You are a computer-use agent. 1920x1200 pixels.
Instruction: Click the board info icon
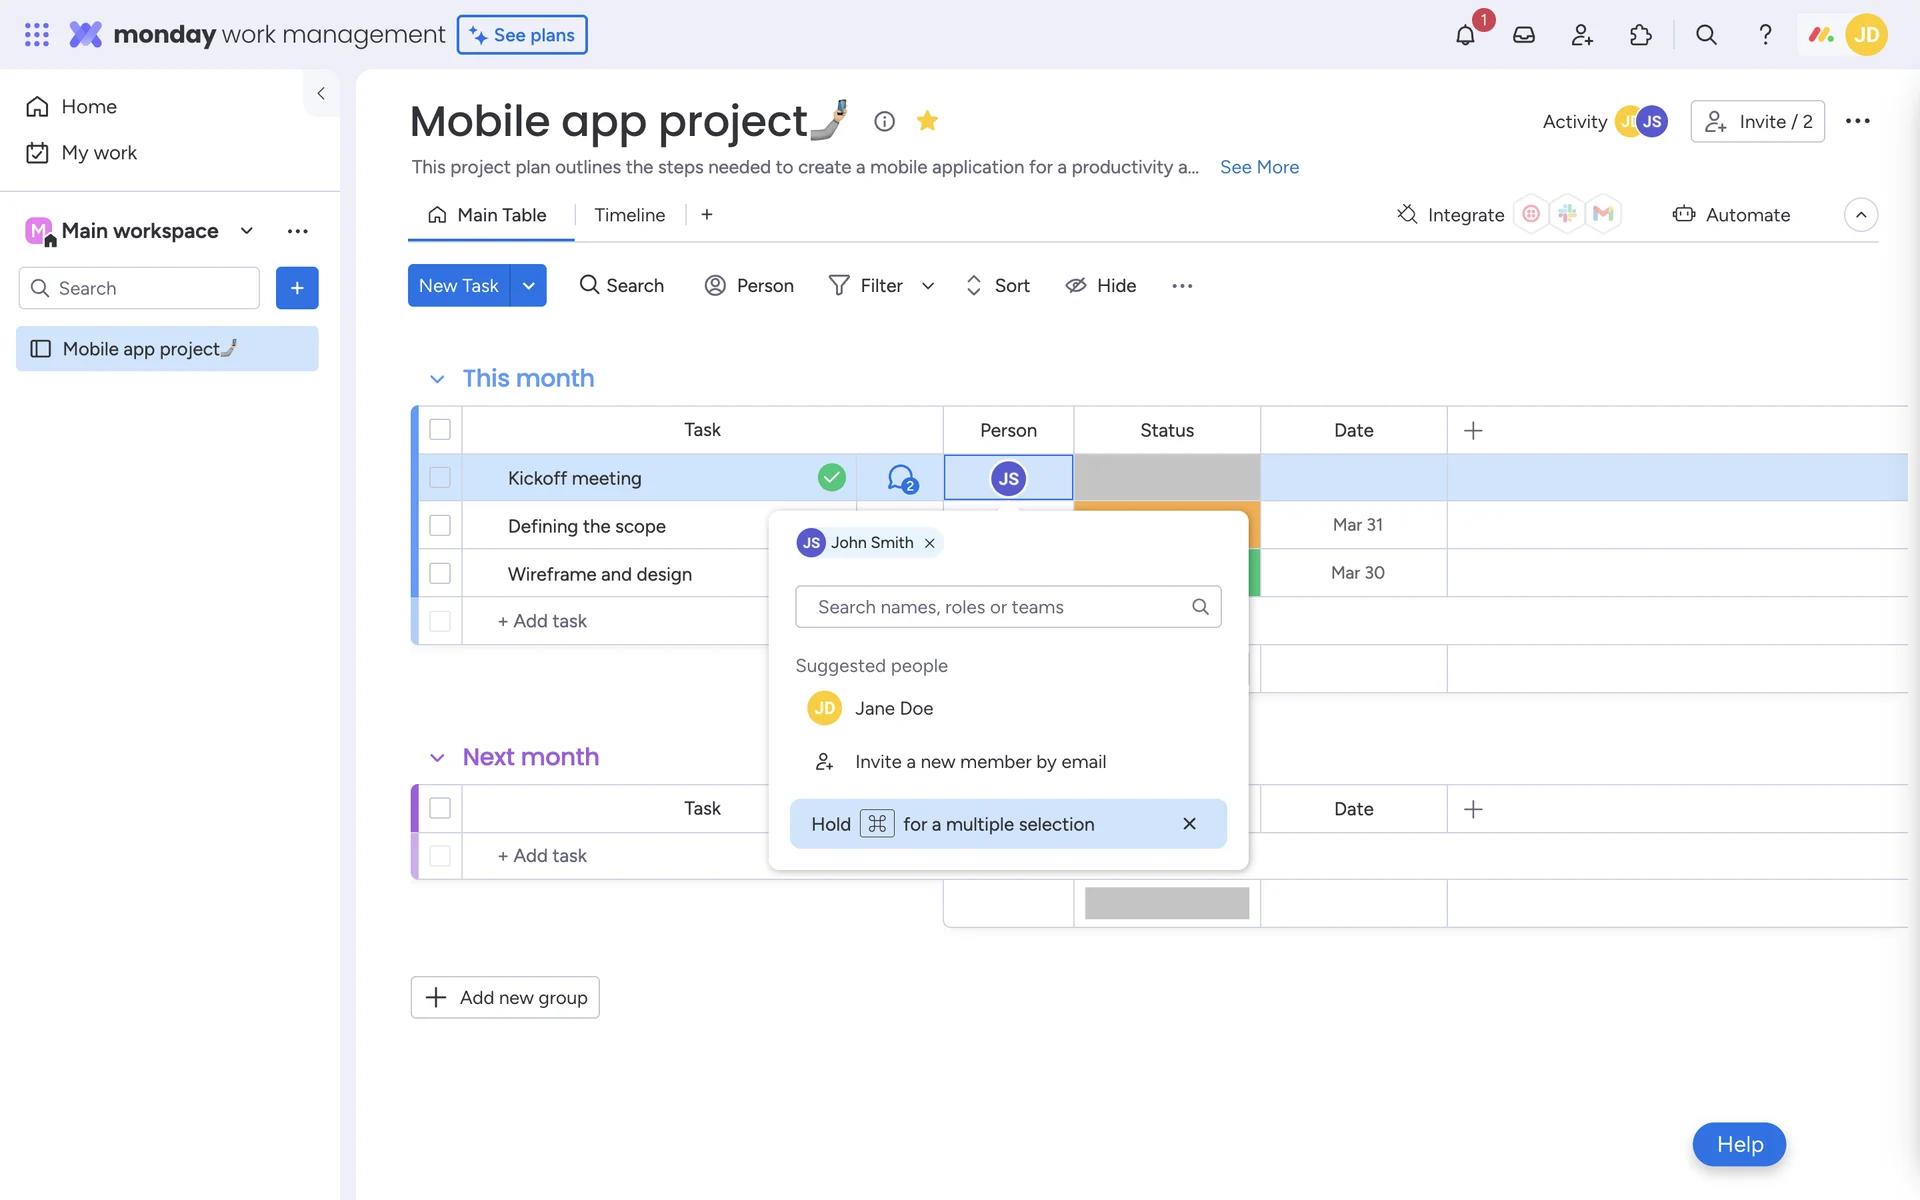click(884, 121)
